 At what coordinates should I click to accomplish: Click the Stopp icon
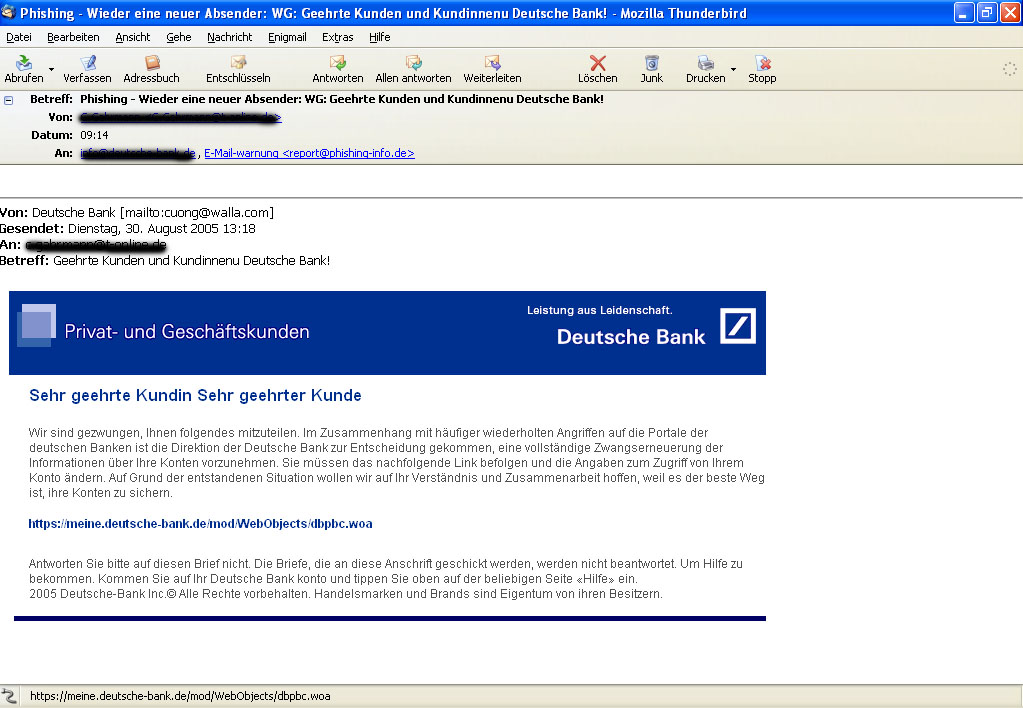click(x=762, y=63)
